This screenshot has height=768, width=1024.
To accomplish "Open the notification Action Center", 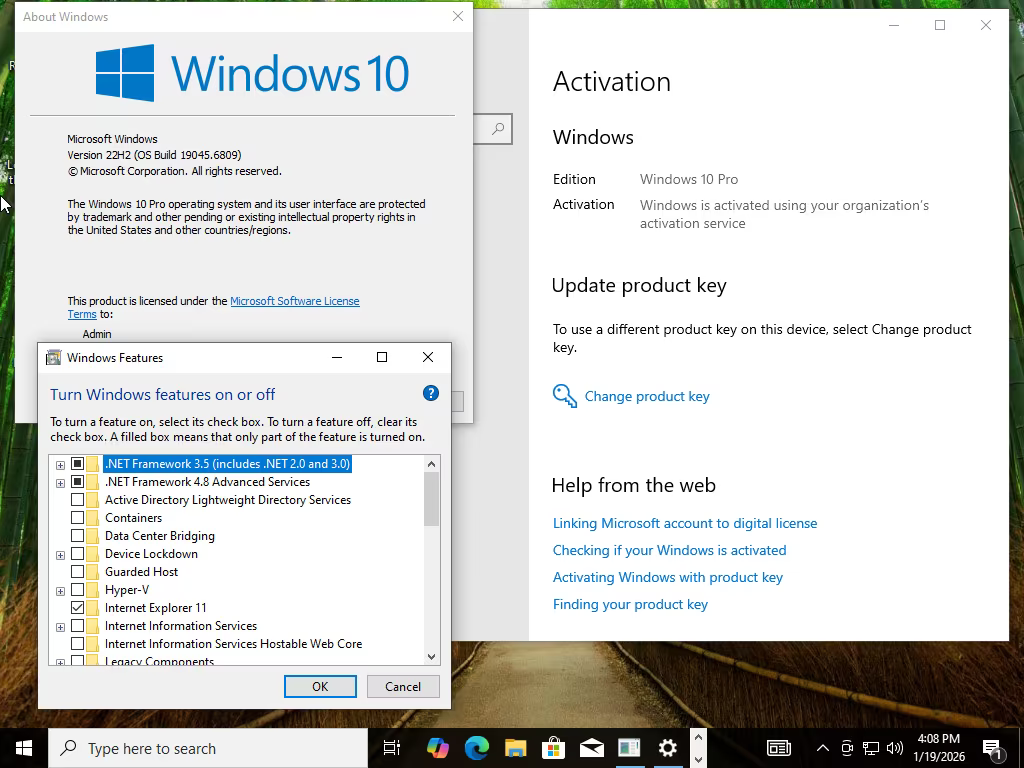I will (x=993, y=749).
